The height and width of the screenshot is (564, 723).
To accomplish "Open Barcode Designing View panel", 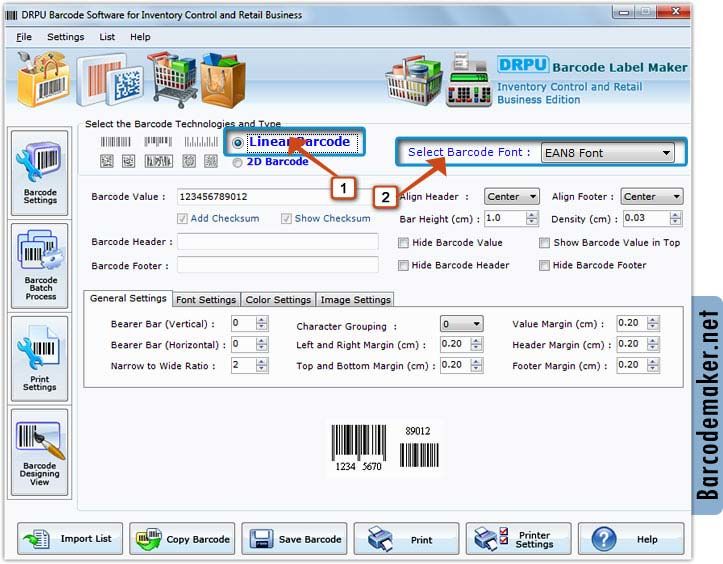I will point(40,452).
